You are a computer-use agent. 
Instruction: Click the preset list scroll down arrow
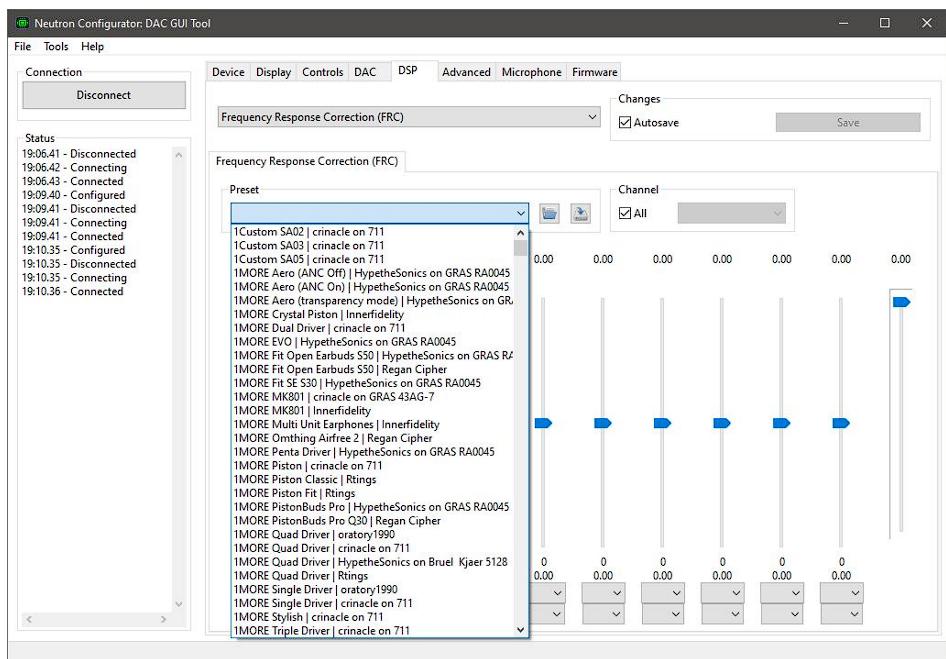[521, 630]
